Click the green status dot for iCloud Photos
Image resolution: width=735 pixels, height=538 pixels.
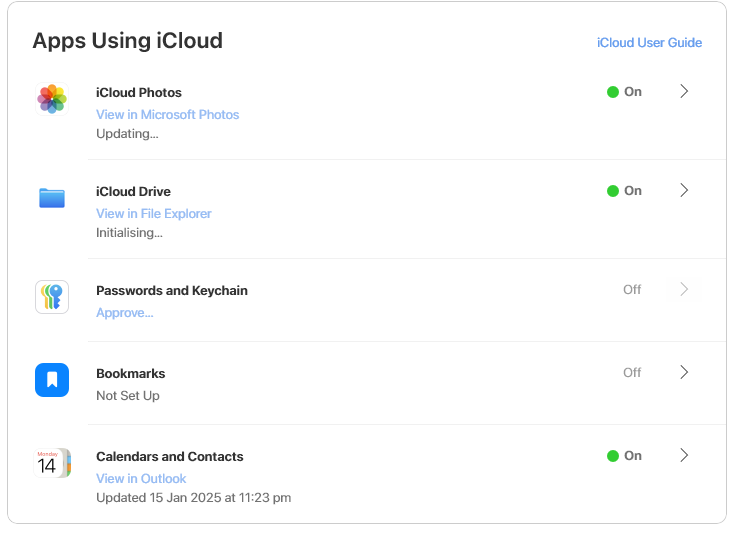point(613,92)
